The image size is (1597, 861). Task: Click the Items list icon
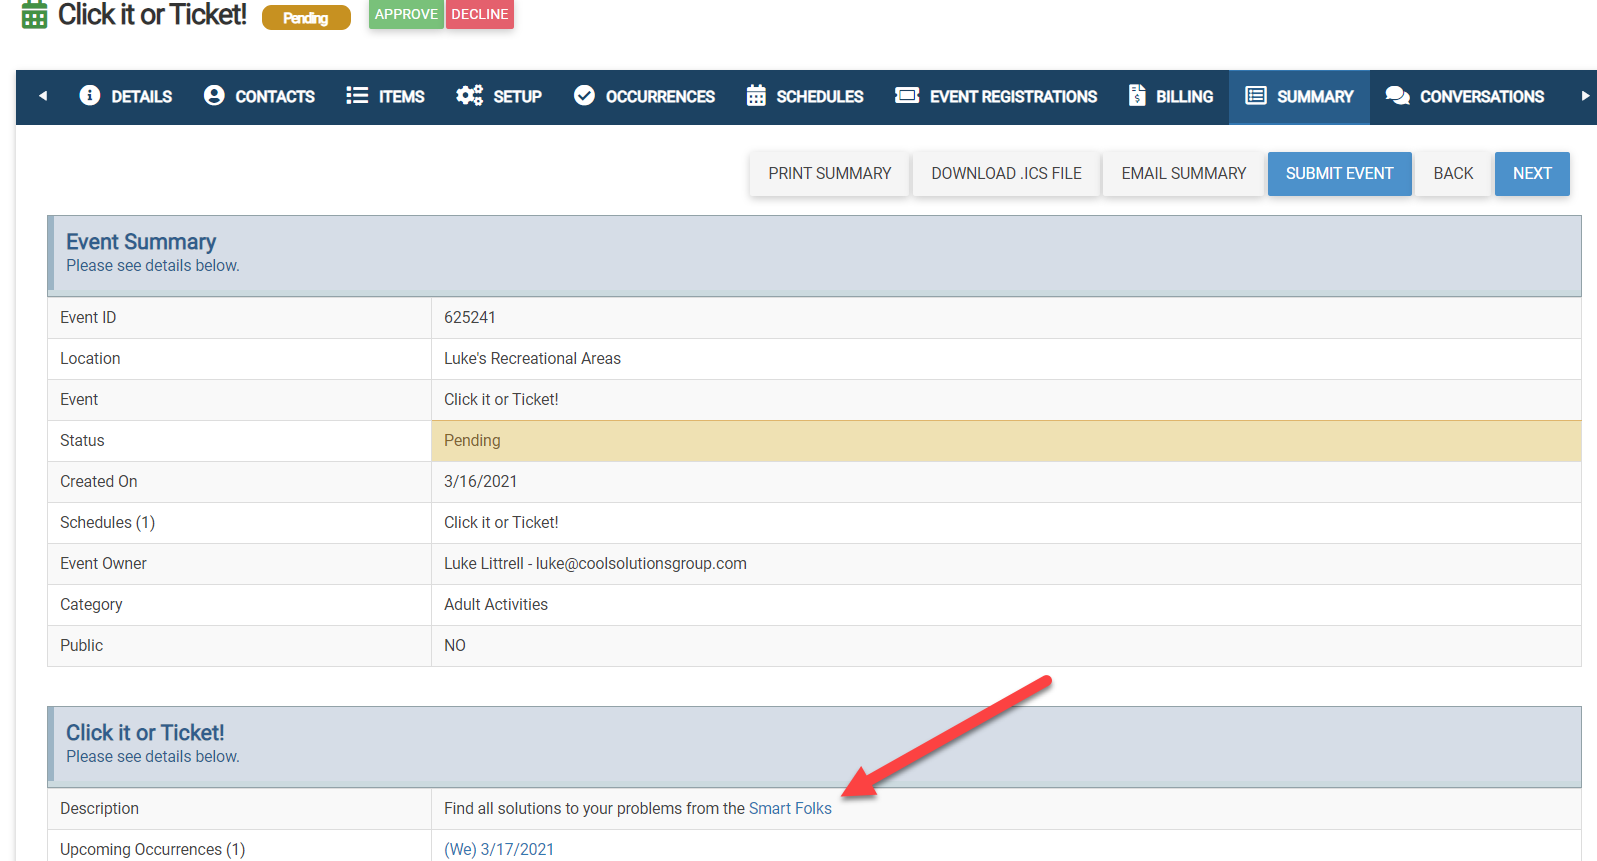click(x=357, y=96)
